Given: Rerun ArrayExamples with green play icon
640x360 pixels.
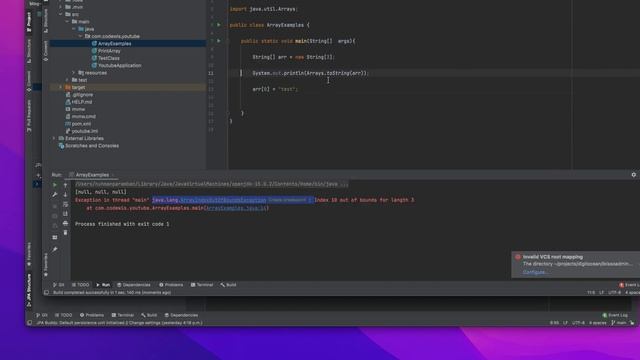Looking at the screenshot, I should tap(55, 185).
